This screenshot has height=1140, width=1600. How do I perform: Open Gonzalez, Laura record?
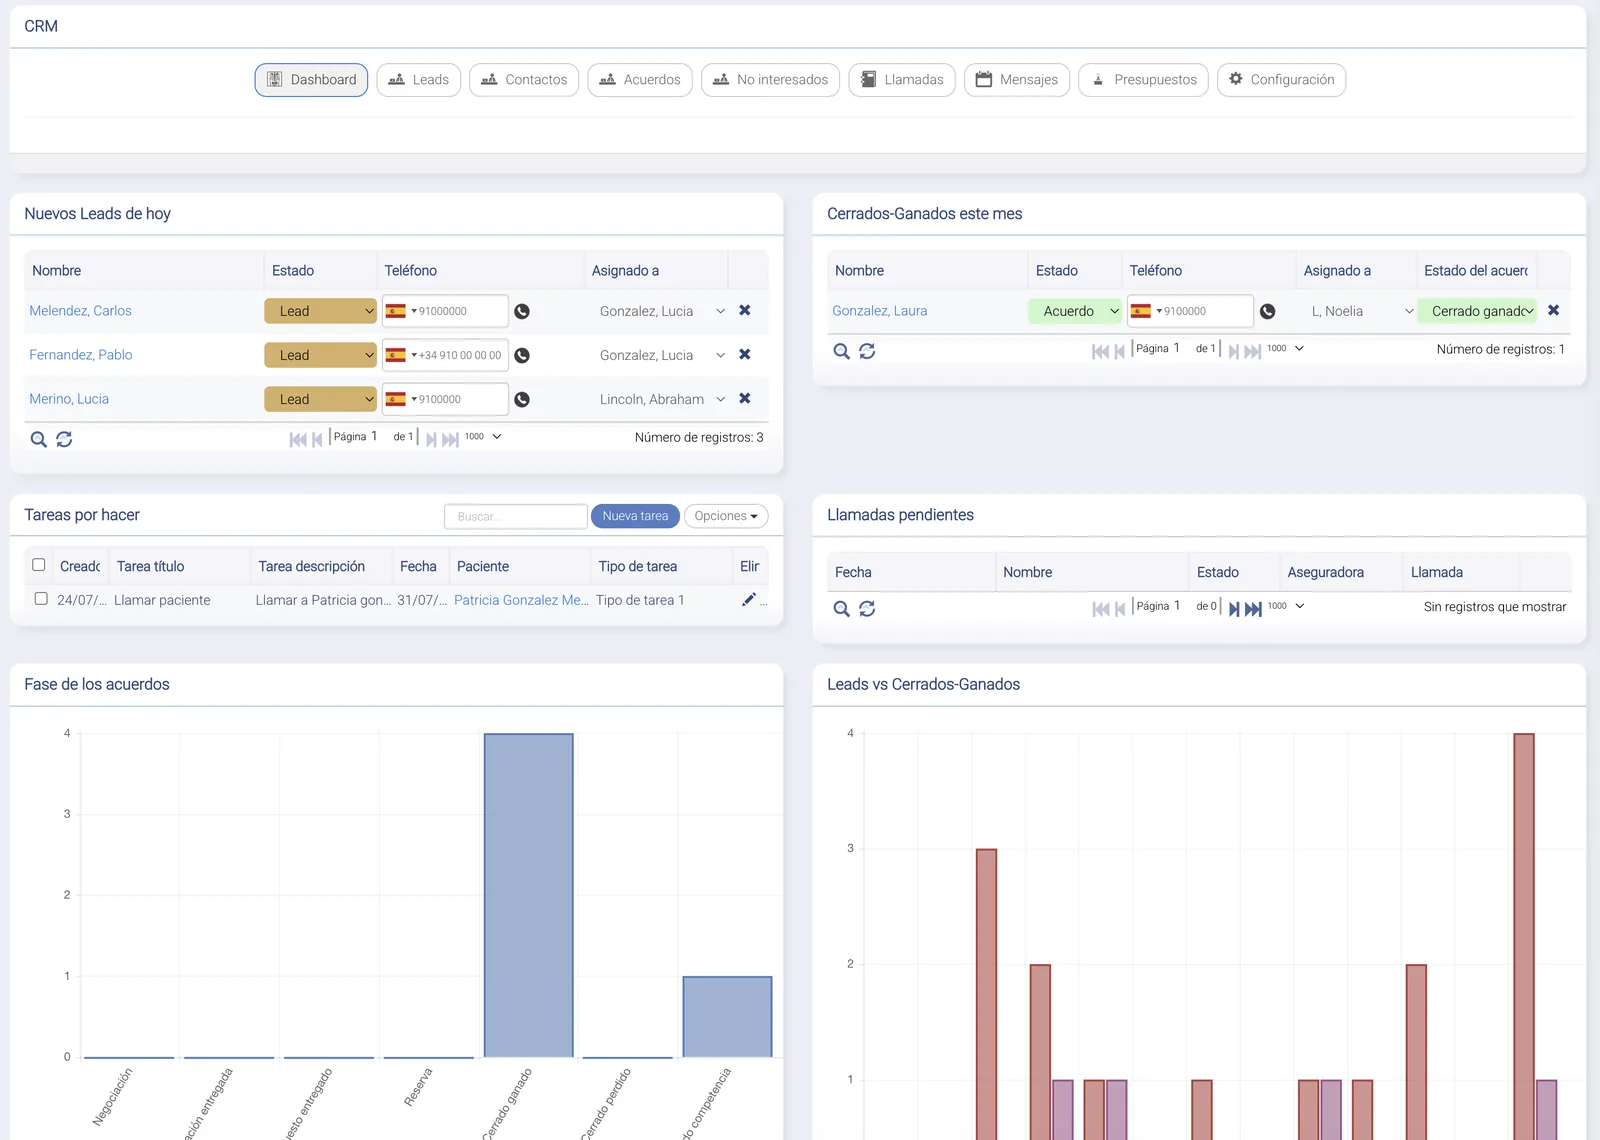[880, 311]
